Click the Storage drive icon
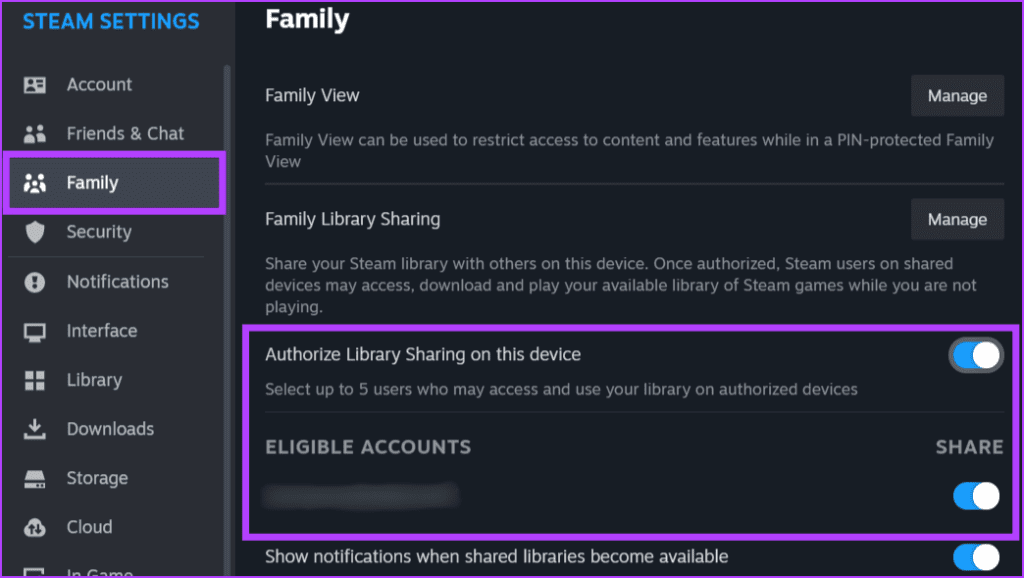Image resolution: width=1024 pixels, height=578 pixels. [x=40, y=477]
